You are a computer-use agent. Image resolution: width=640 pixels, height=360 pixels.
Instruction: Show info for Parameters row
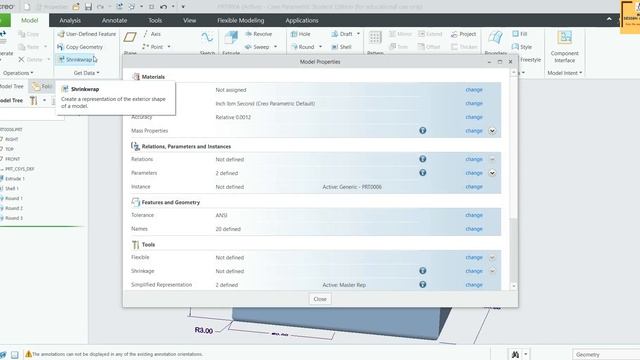(422, 173)
